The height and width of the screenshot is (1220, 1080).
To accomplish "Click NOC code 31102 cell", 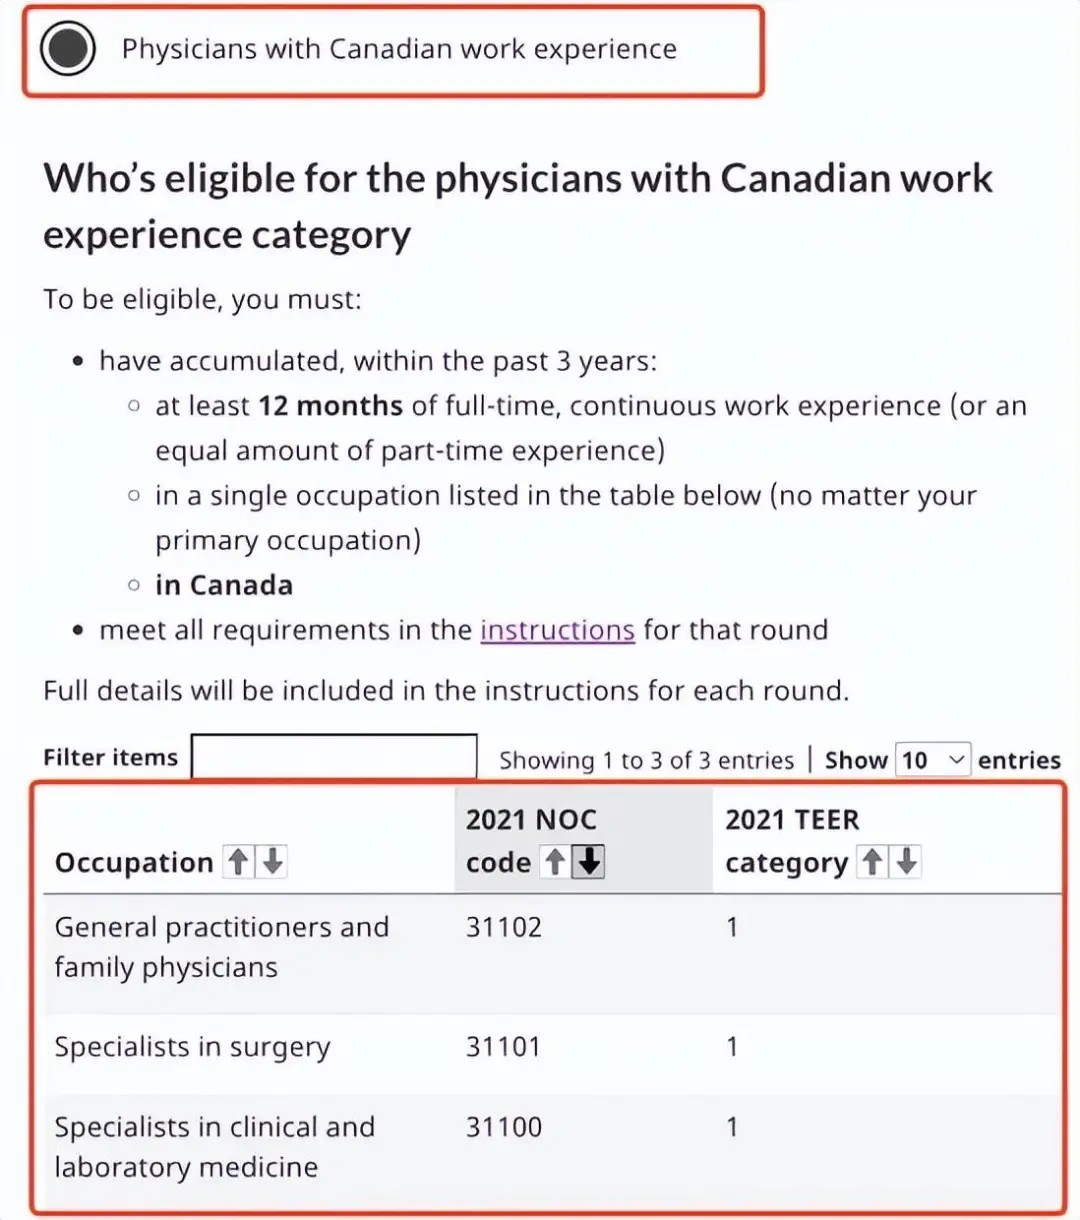I will [x=504, y=927].
